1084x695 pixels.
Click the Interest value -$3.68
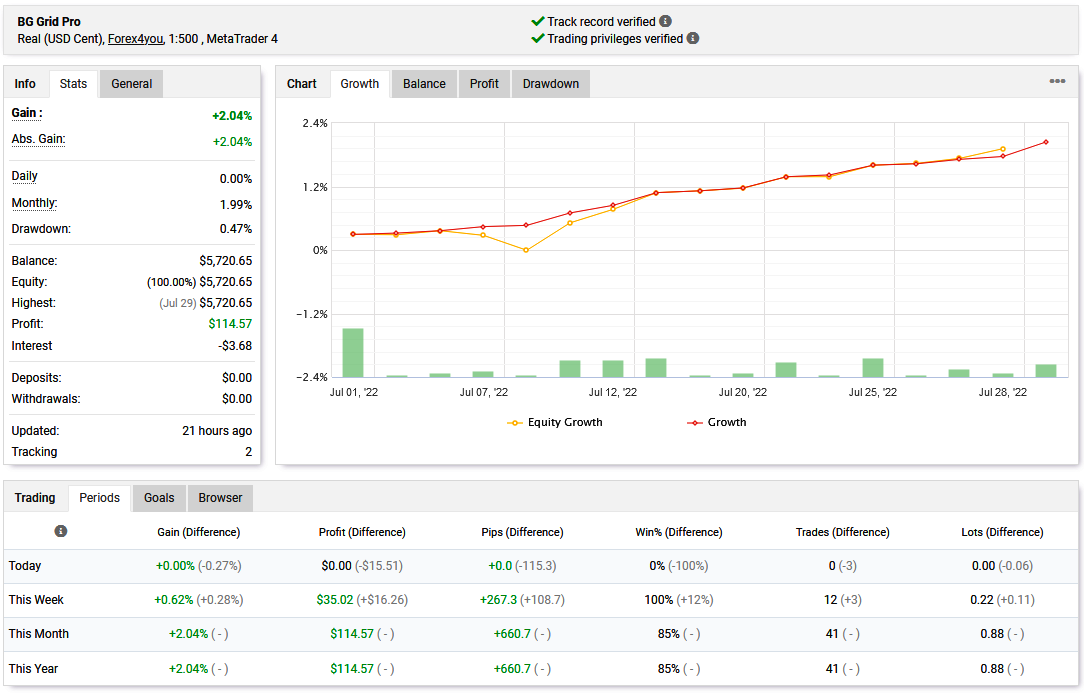[235, 346]
